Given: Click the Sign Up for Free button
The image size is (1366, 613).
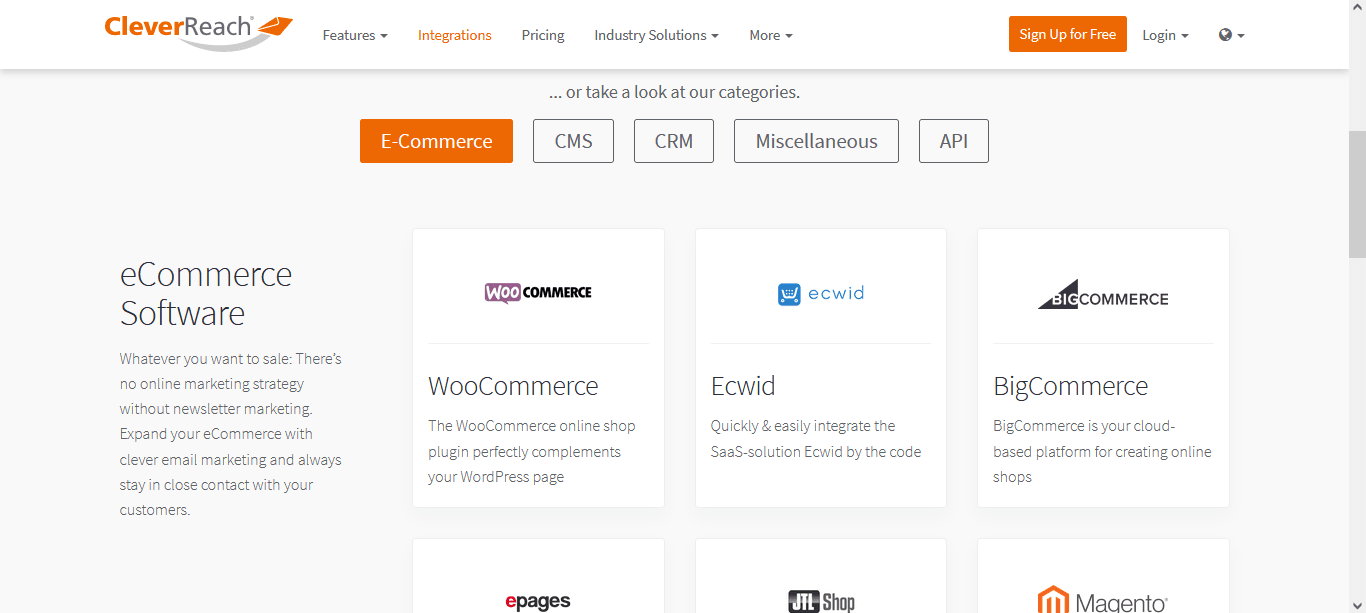Looking at the screenshot, I should [x=1068, y=34].
